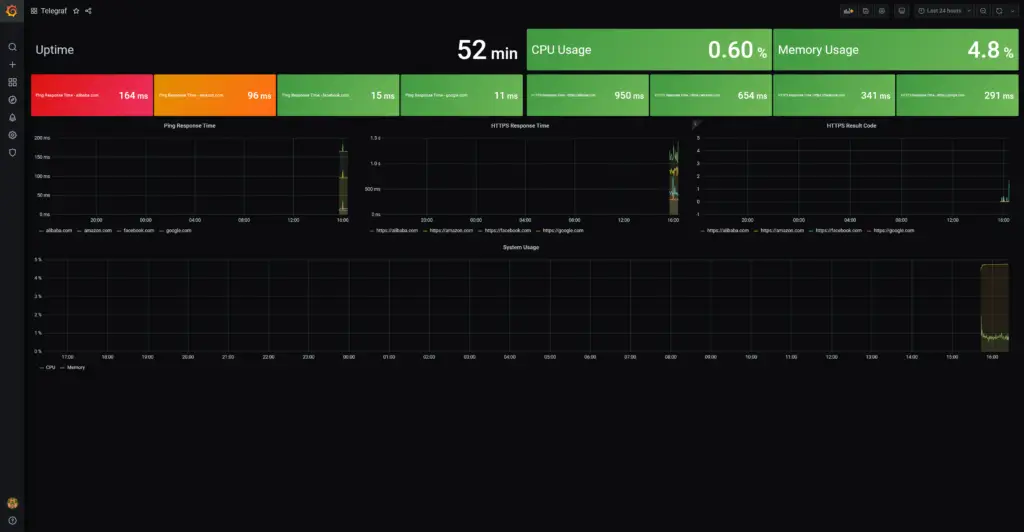Toggle CPU series in System Usage legend
The width and height of the screenshot is (1024, 532).
pos(49,368)
